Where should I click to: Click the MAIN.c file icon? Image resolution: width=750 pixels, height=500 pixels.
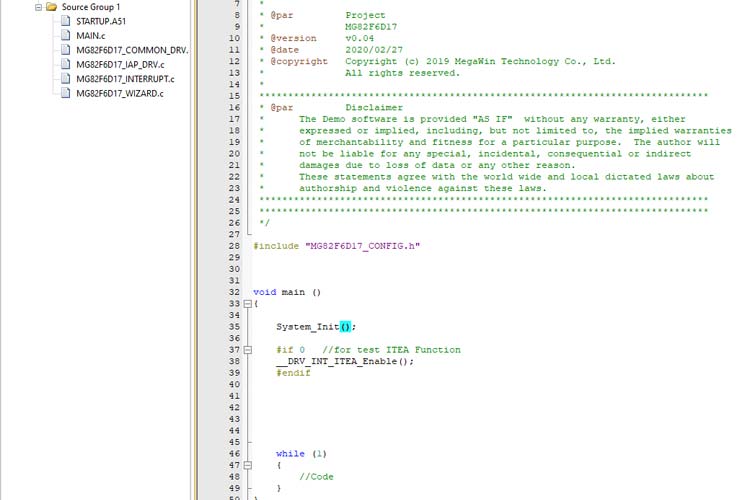coord(65,35)
